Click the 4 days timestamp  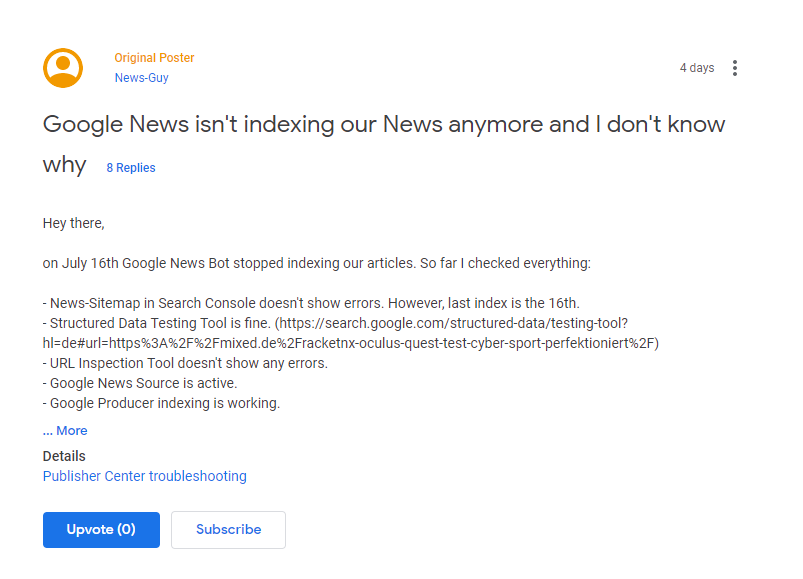696,67
